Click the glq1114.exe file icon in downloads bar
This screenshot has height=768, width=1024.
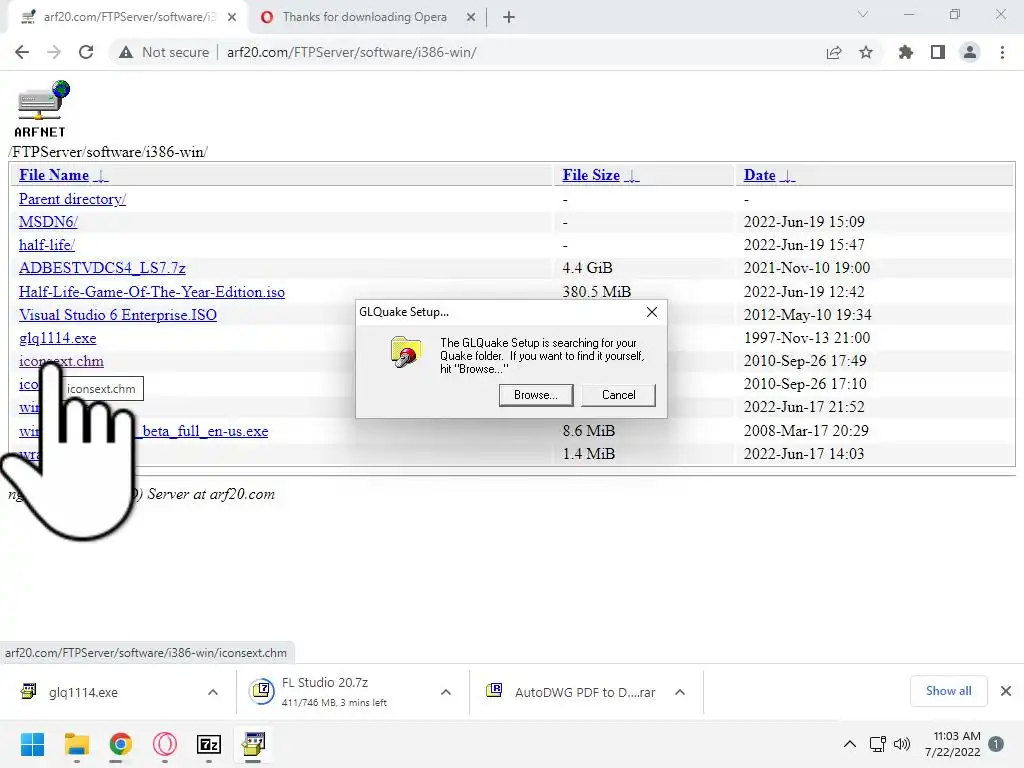pos(29,691)
